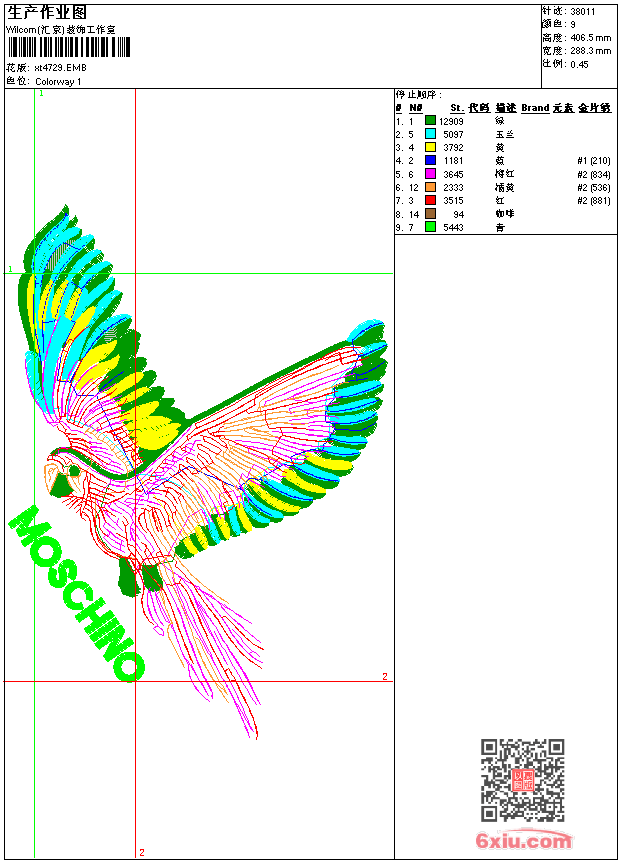The image size is (620, 860).
Task: Click the bright green swatch in stop row 9
Action: (x=430, y=227)
